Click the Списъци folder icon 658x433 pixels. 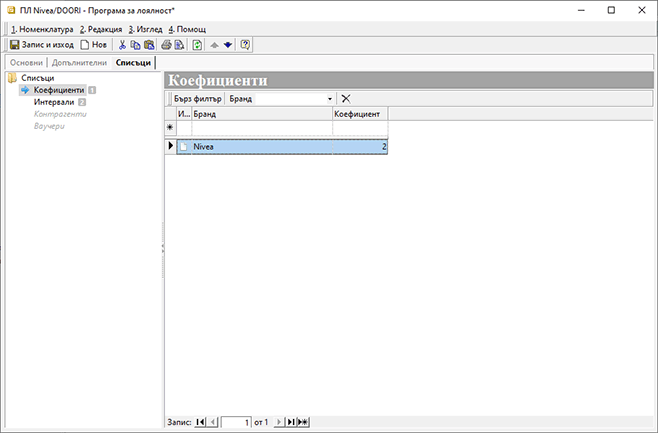[x=13, y=78]
